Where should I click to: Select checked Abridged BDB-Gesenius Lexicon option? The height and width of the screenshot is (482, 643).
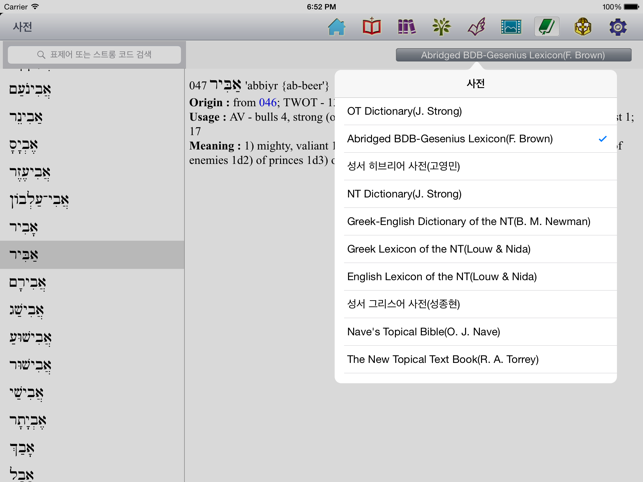(476, 139)
